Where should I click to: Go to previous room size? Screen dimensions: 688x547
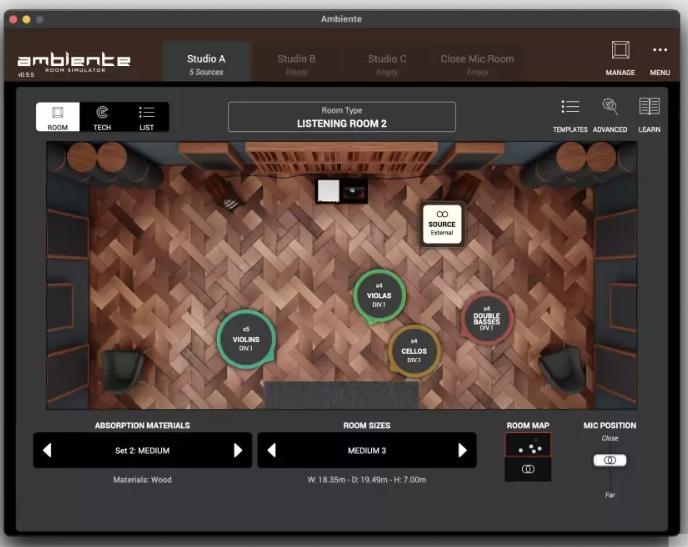[x=272, y=450]
